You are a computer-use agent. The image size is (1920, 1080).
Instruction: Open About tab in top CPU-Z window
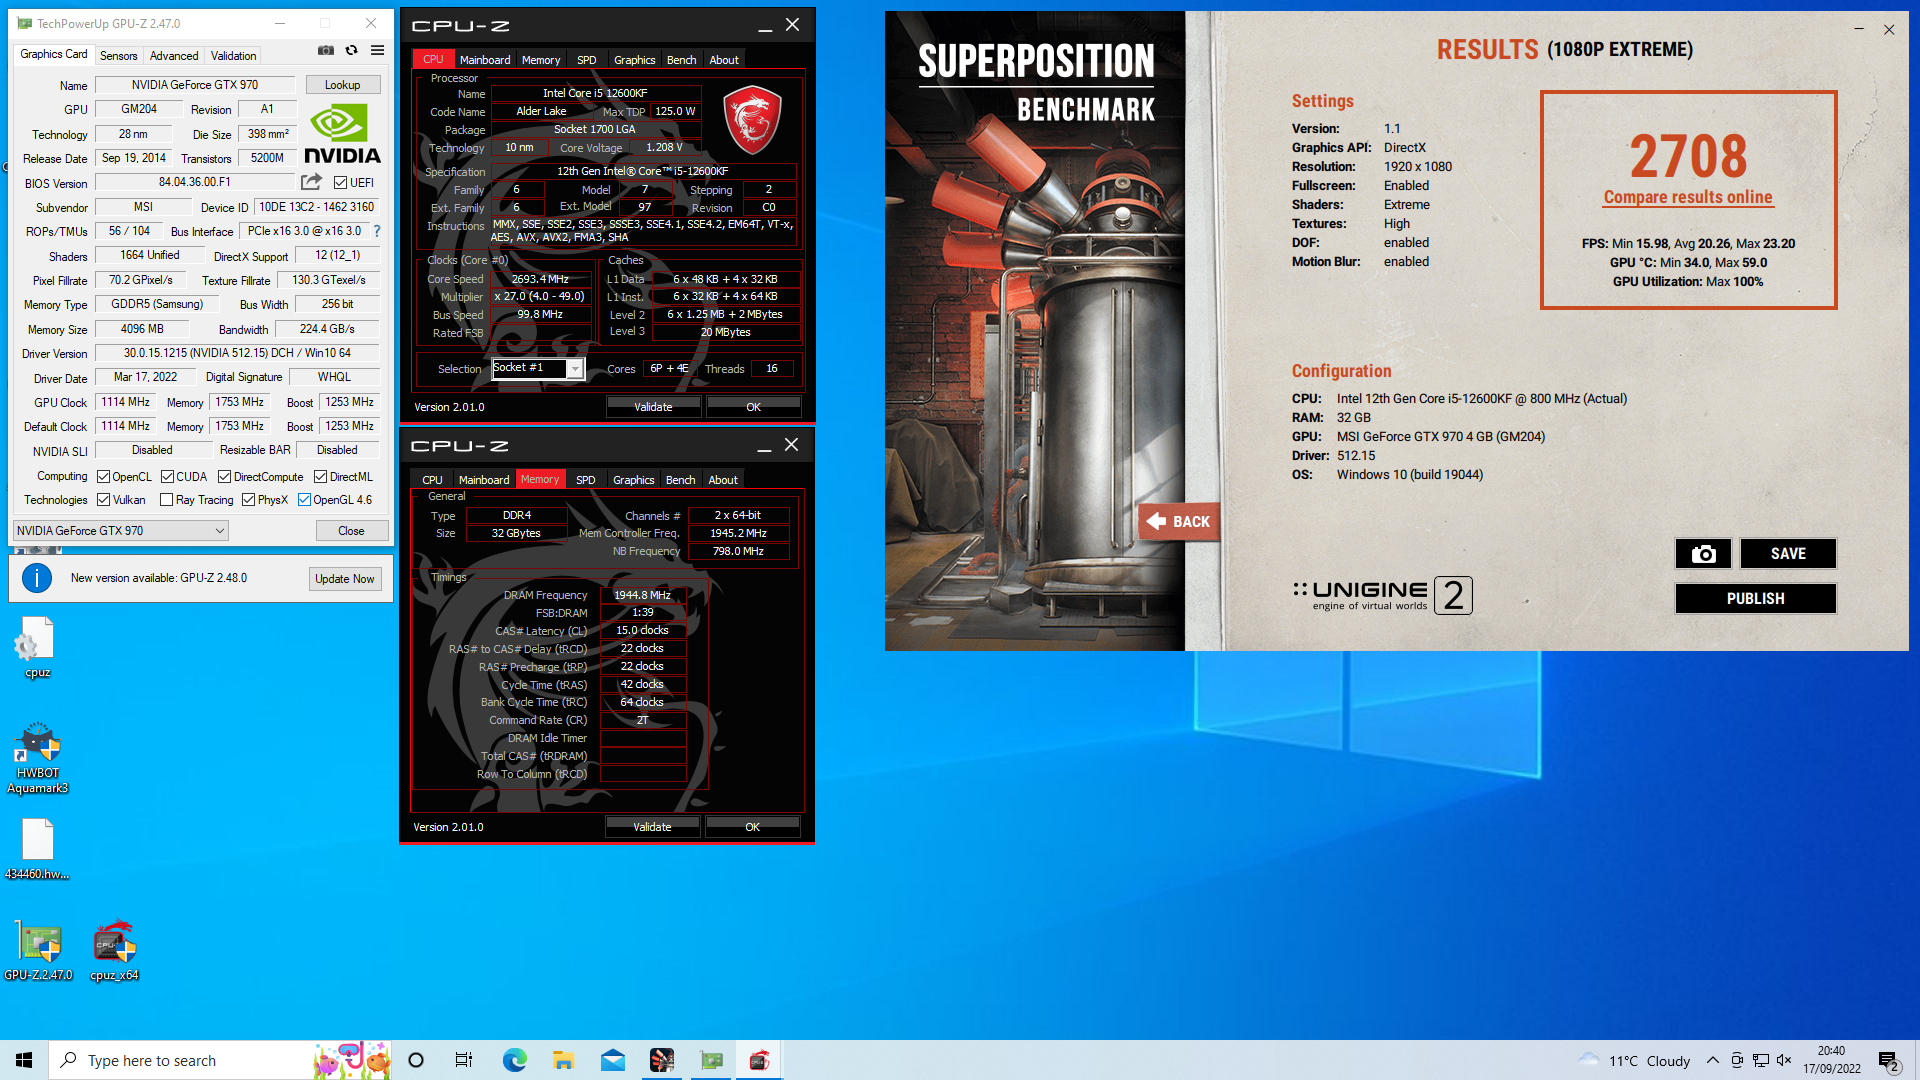[x=724, y=60]
